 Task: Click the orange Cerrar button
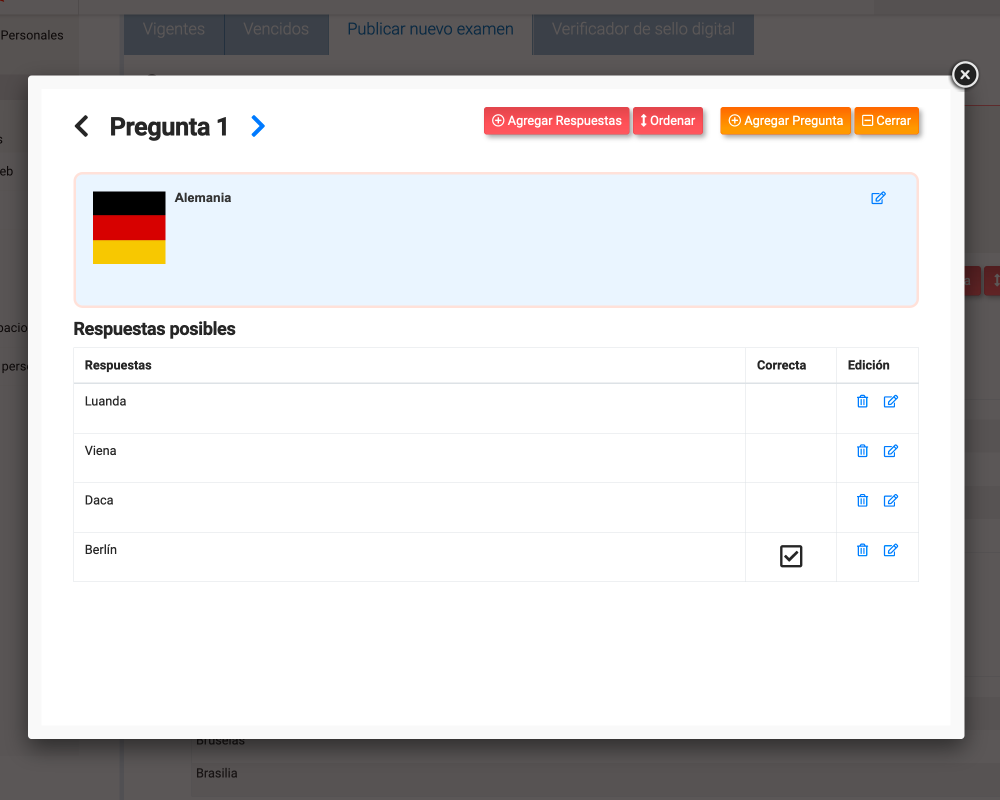point(886,121)
